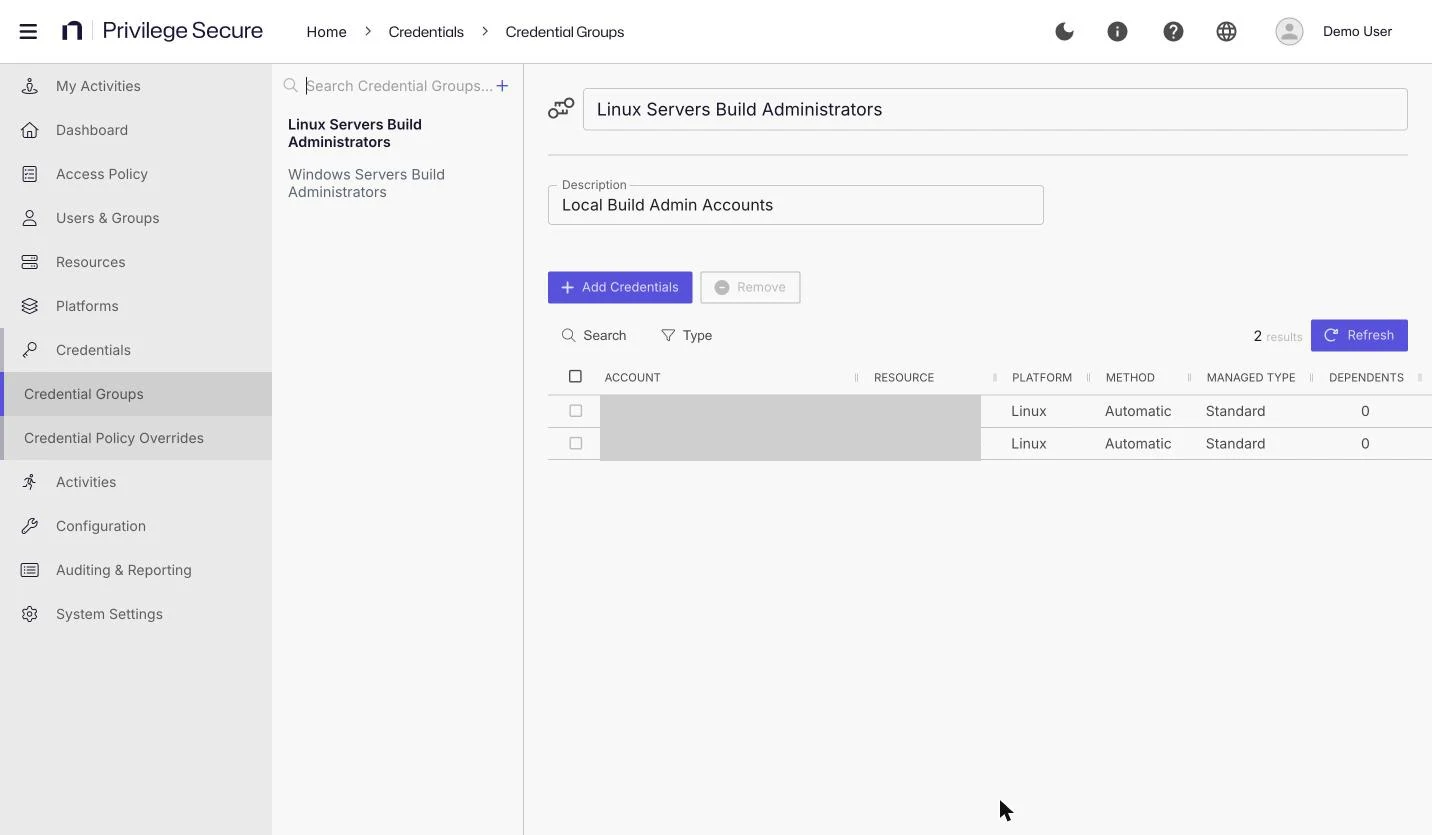Open Activities in sidebar
This screenshot has width=1432, height=835.
point(136,482)
